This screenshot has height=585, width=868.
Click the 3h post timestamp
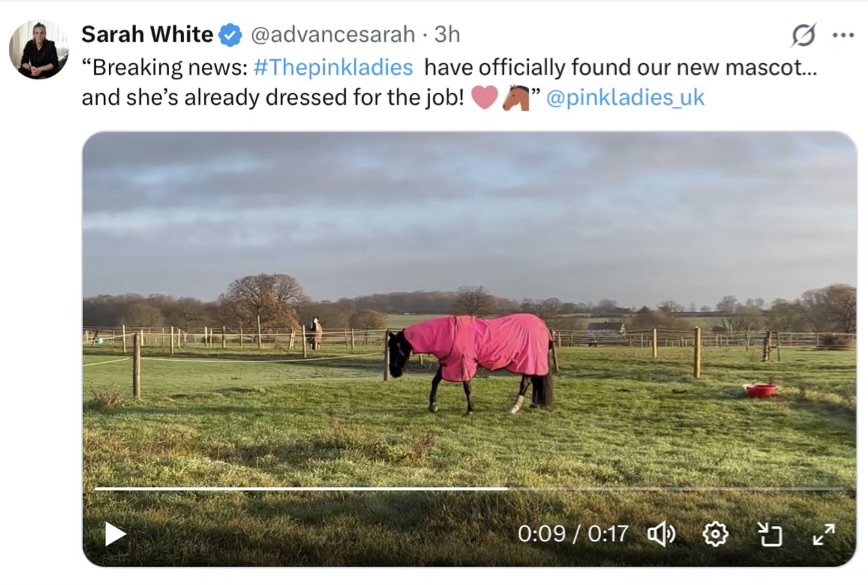pos(447,35)
